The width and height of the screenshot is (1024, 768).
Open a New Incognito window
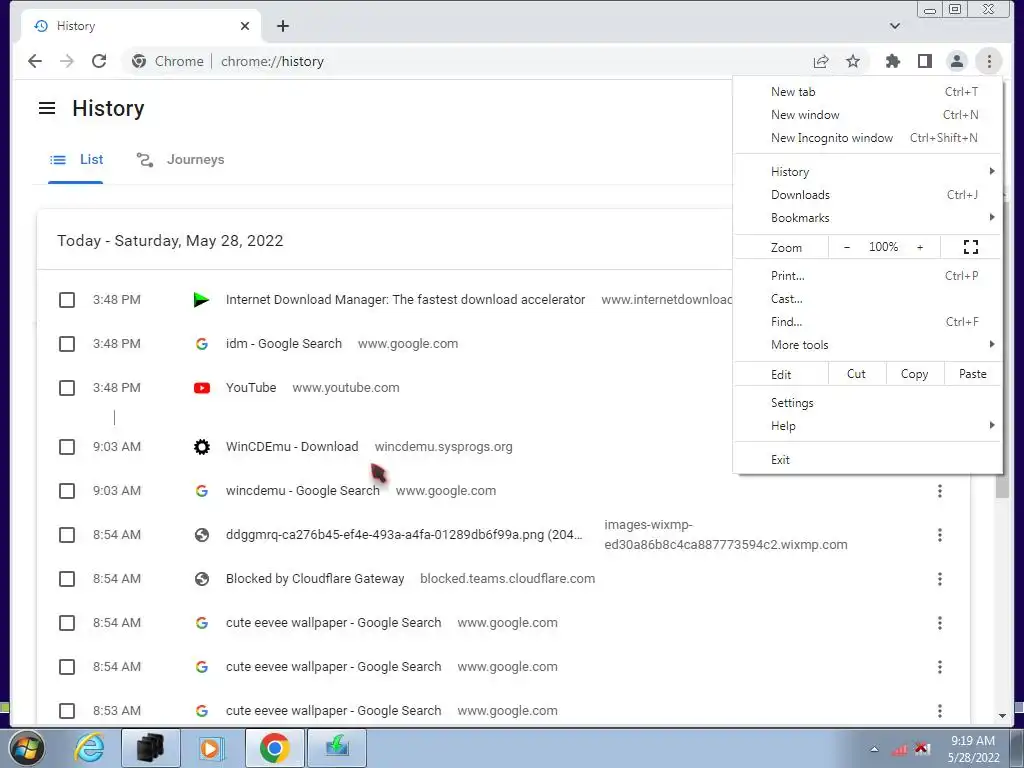pos(867,138)
